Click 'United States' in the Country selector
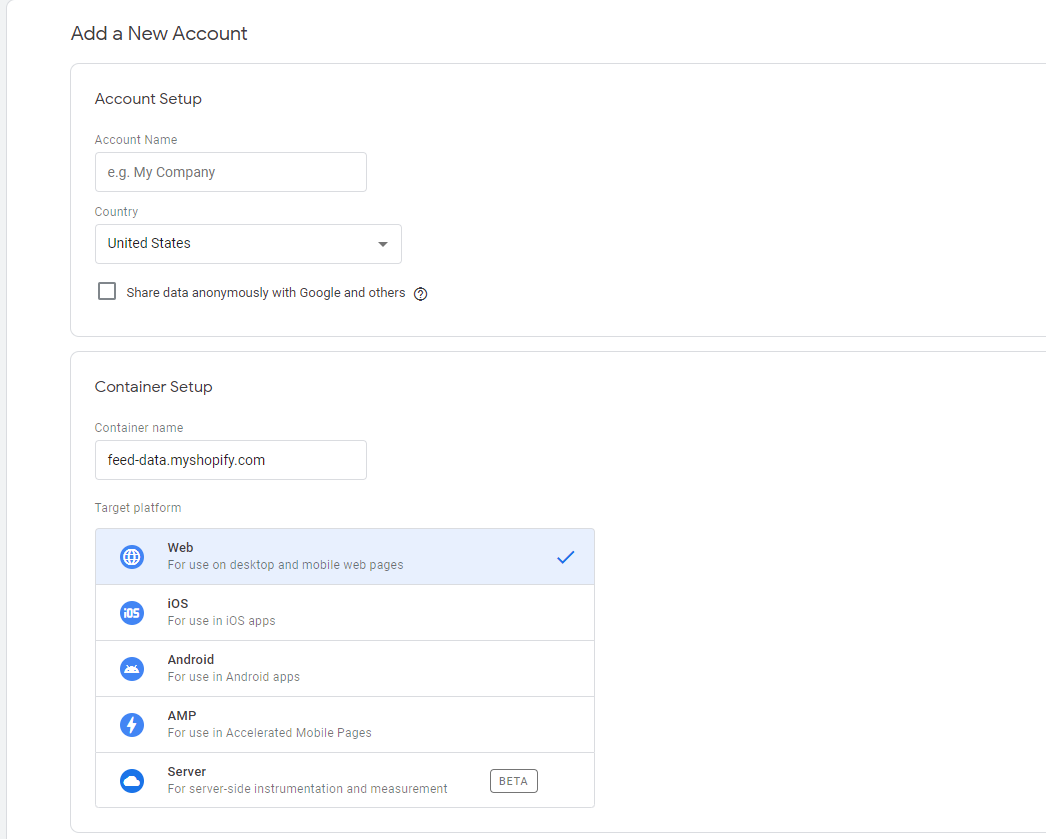Screen dimensions: 1046x839 [149, 243]
